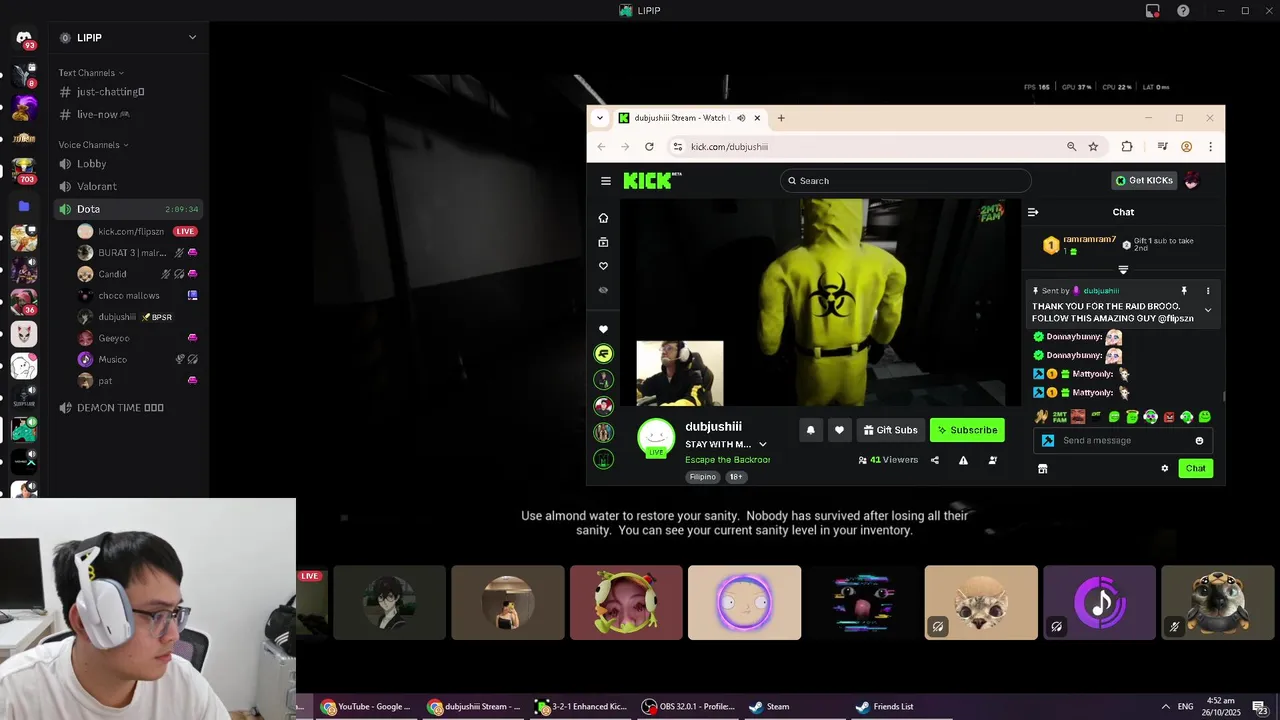Select the purple music note participant tile
This screenshot has width=1280, height=720.
(1099, 602)
